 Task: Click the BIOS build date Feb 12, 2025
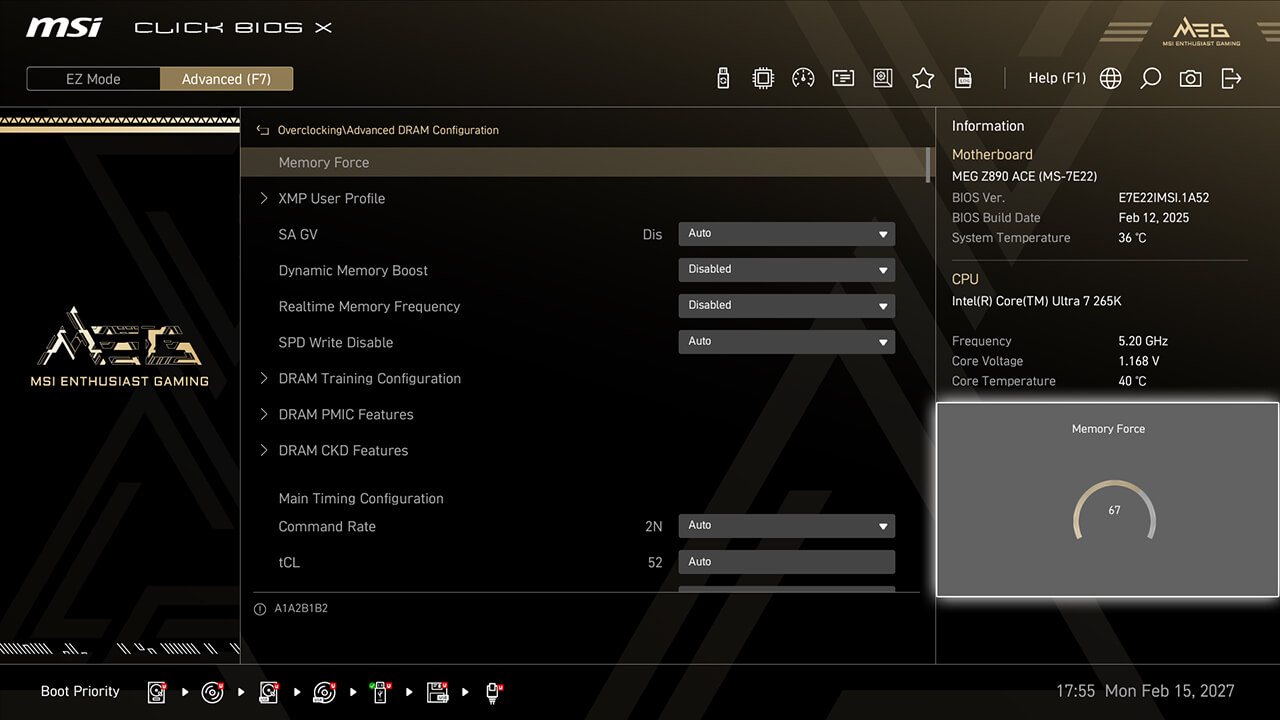pyautogui.click(x=1154, y=218)
